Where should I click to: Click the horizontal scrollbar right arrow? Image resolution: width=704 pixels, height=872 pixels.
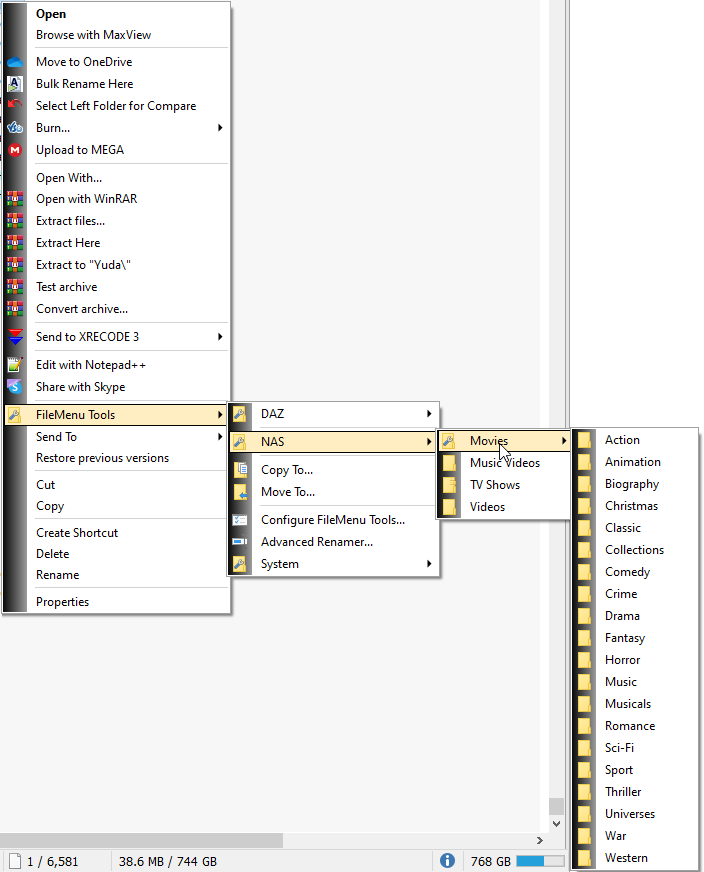coord(539,840)
